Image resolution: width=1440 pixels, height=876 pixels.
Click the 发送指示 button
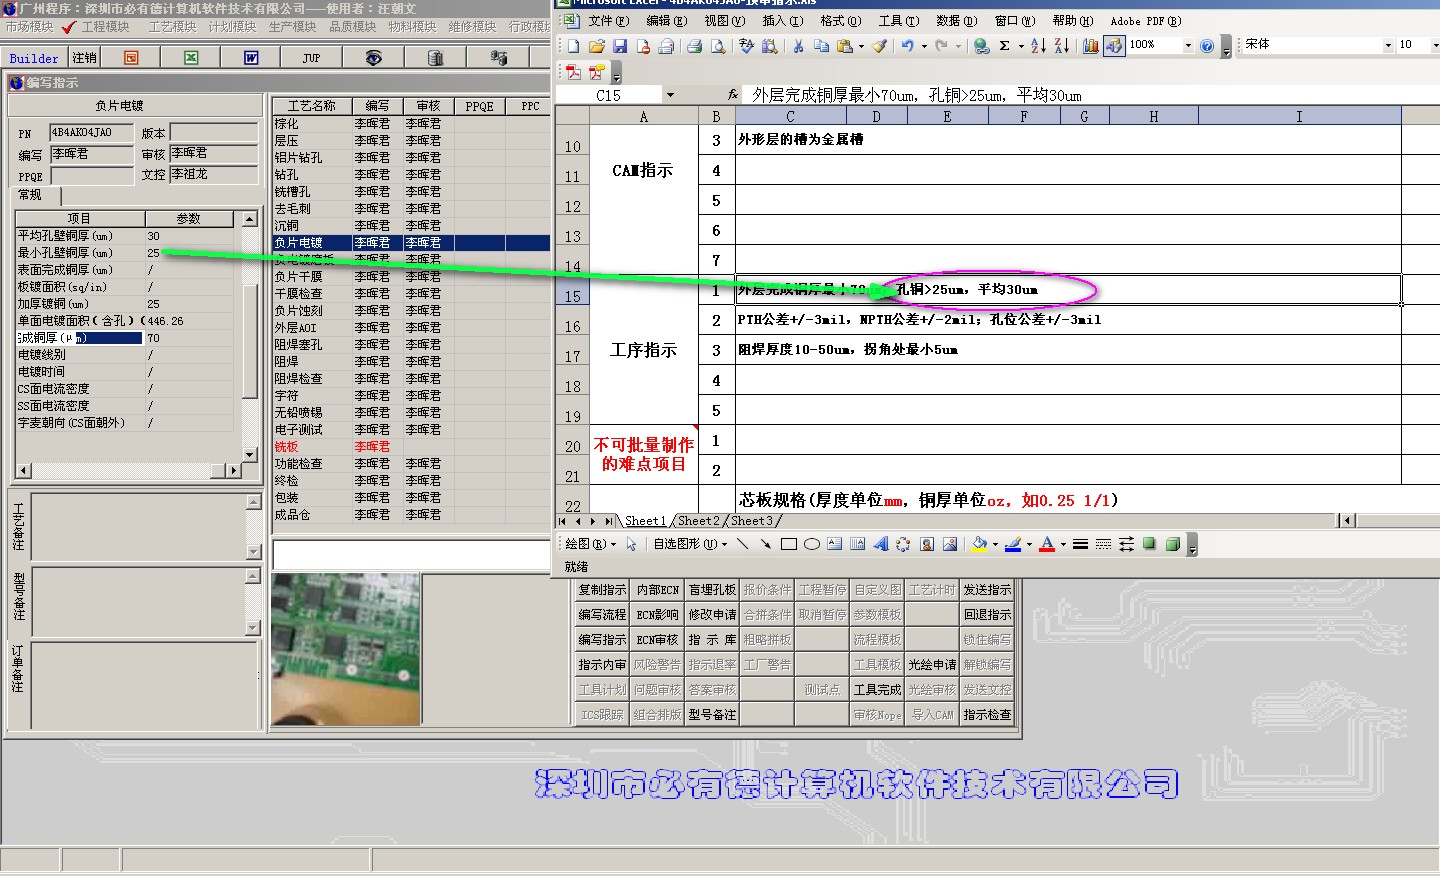click(x=987, y=590)
